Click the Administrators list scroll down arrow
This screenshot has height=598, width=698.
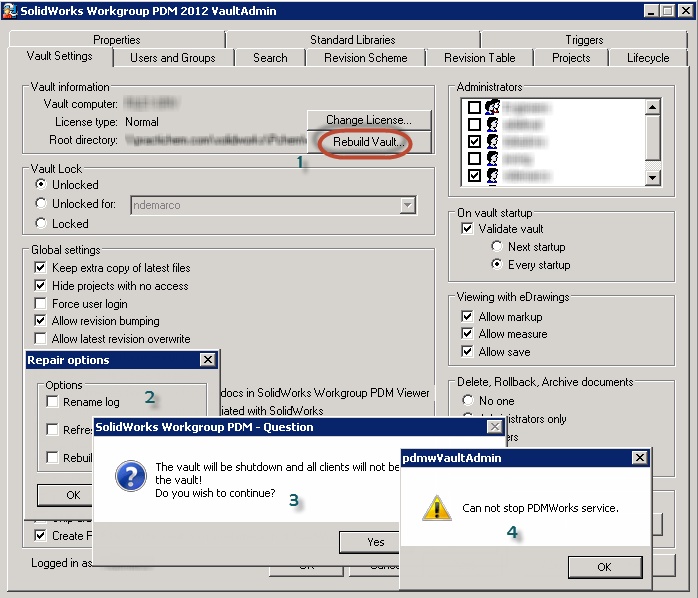652,178
